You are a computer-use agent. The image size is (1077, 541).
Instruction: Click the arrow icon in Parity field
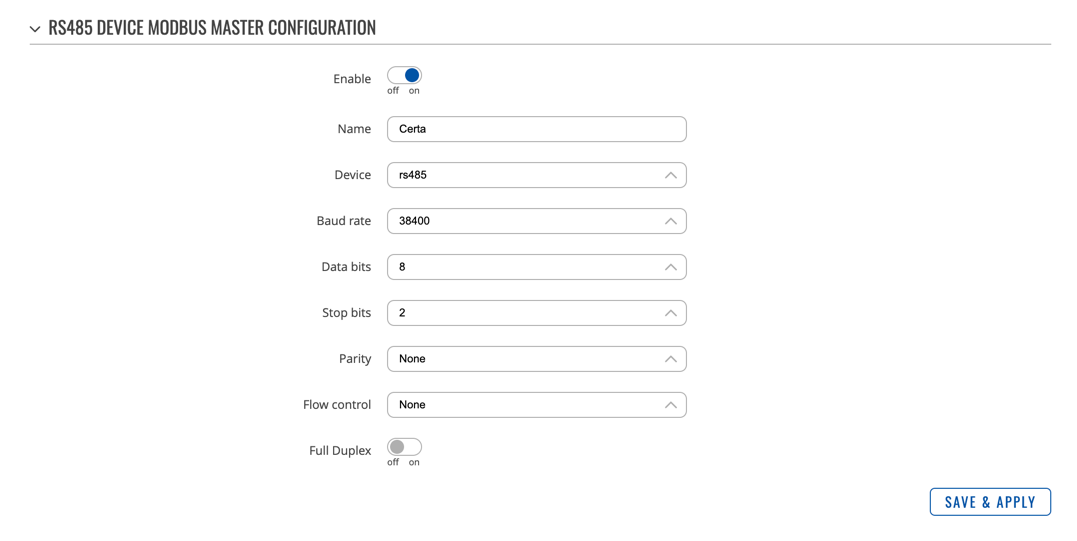click(x=670, y=359)
